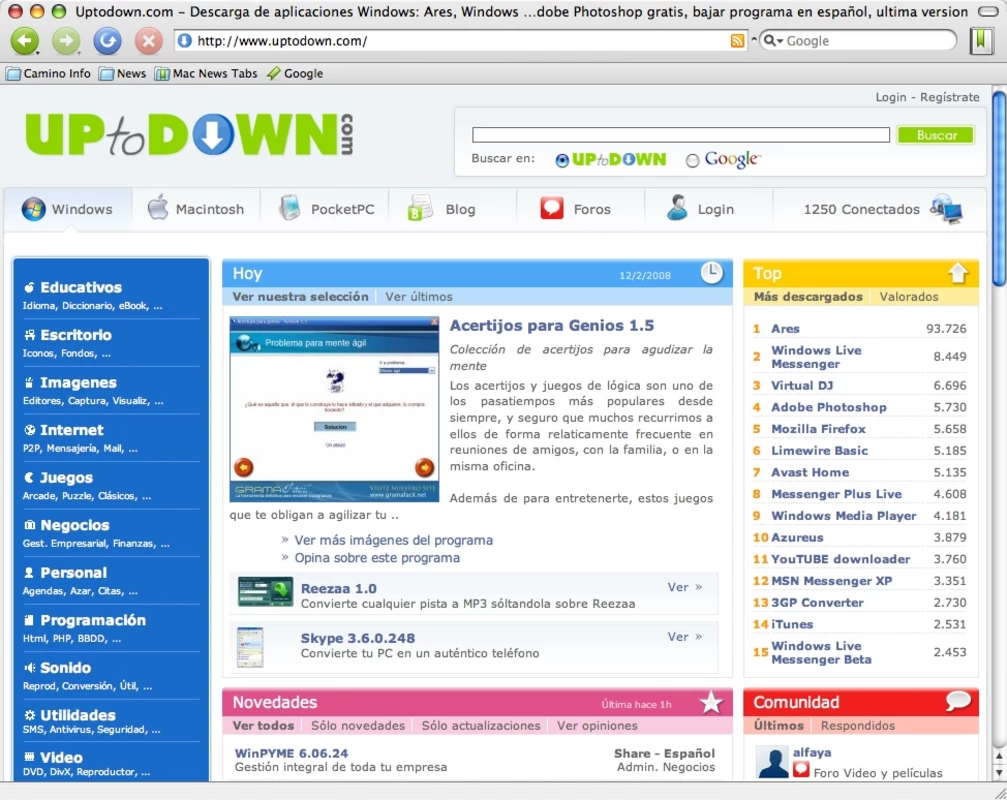This screenshot has width=1007, height=800.
Task: Reload the page with the refresh icon
Action: [107, 41]
